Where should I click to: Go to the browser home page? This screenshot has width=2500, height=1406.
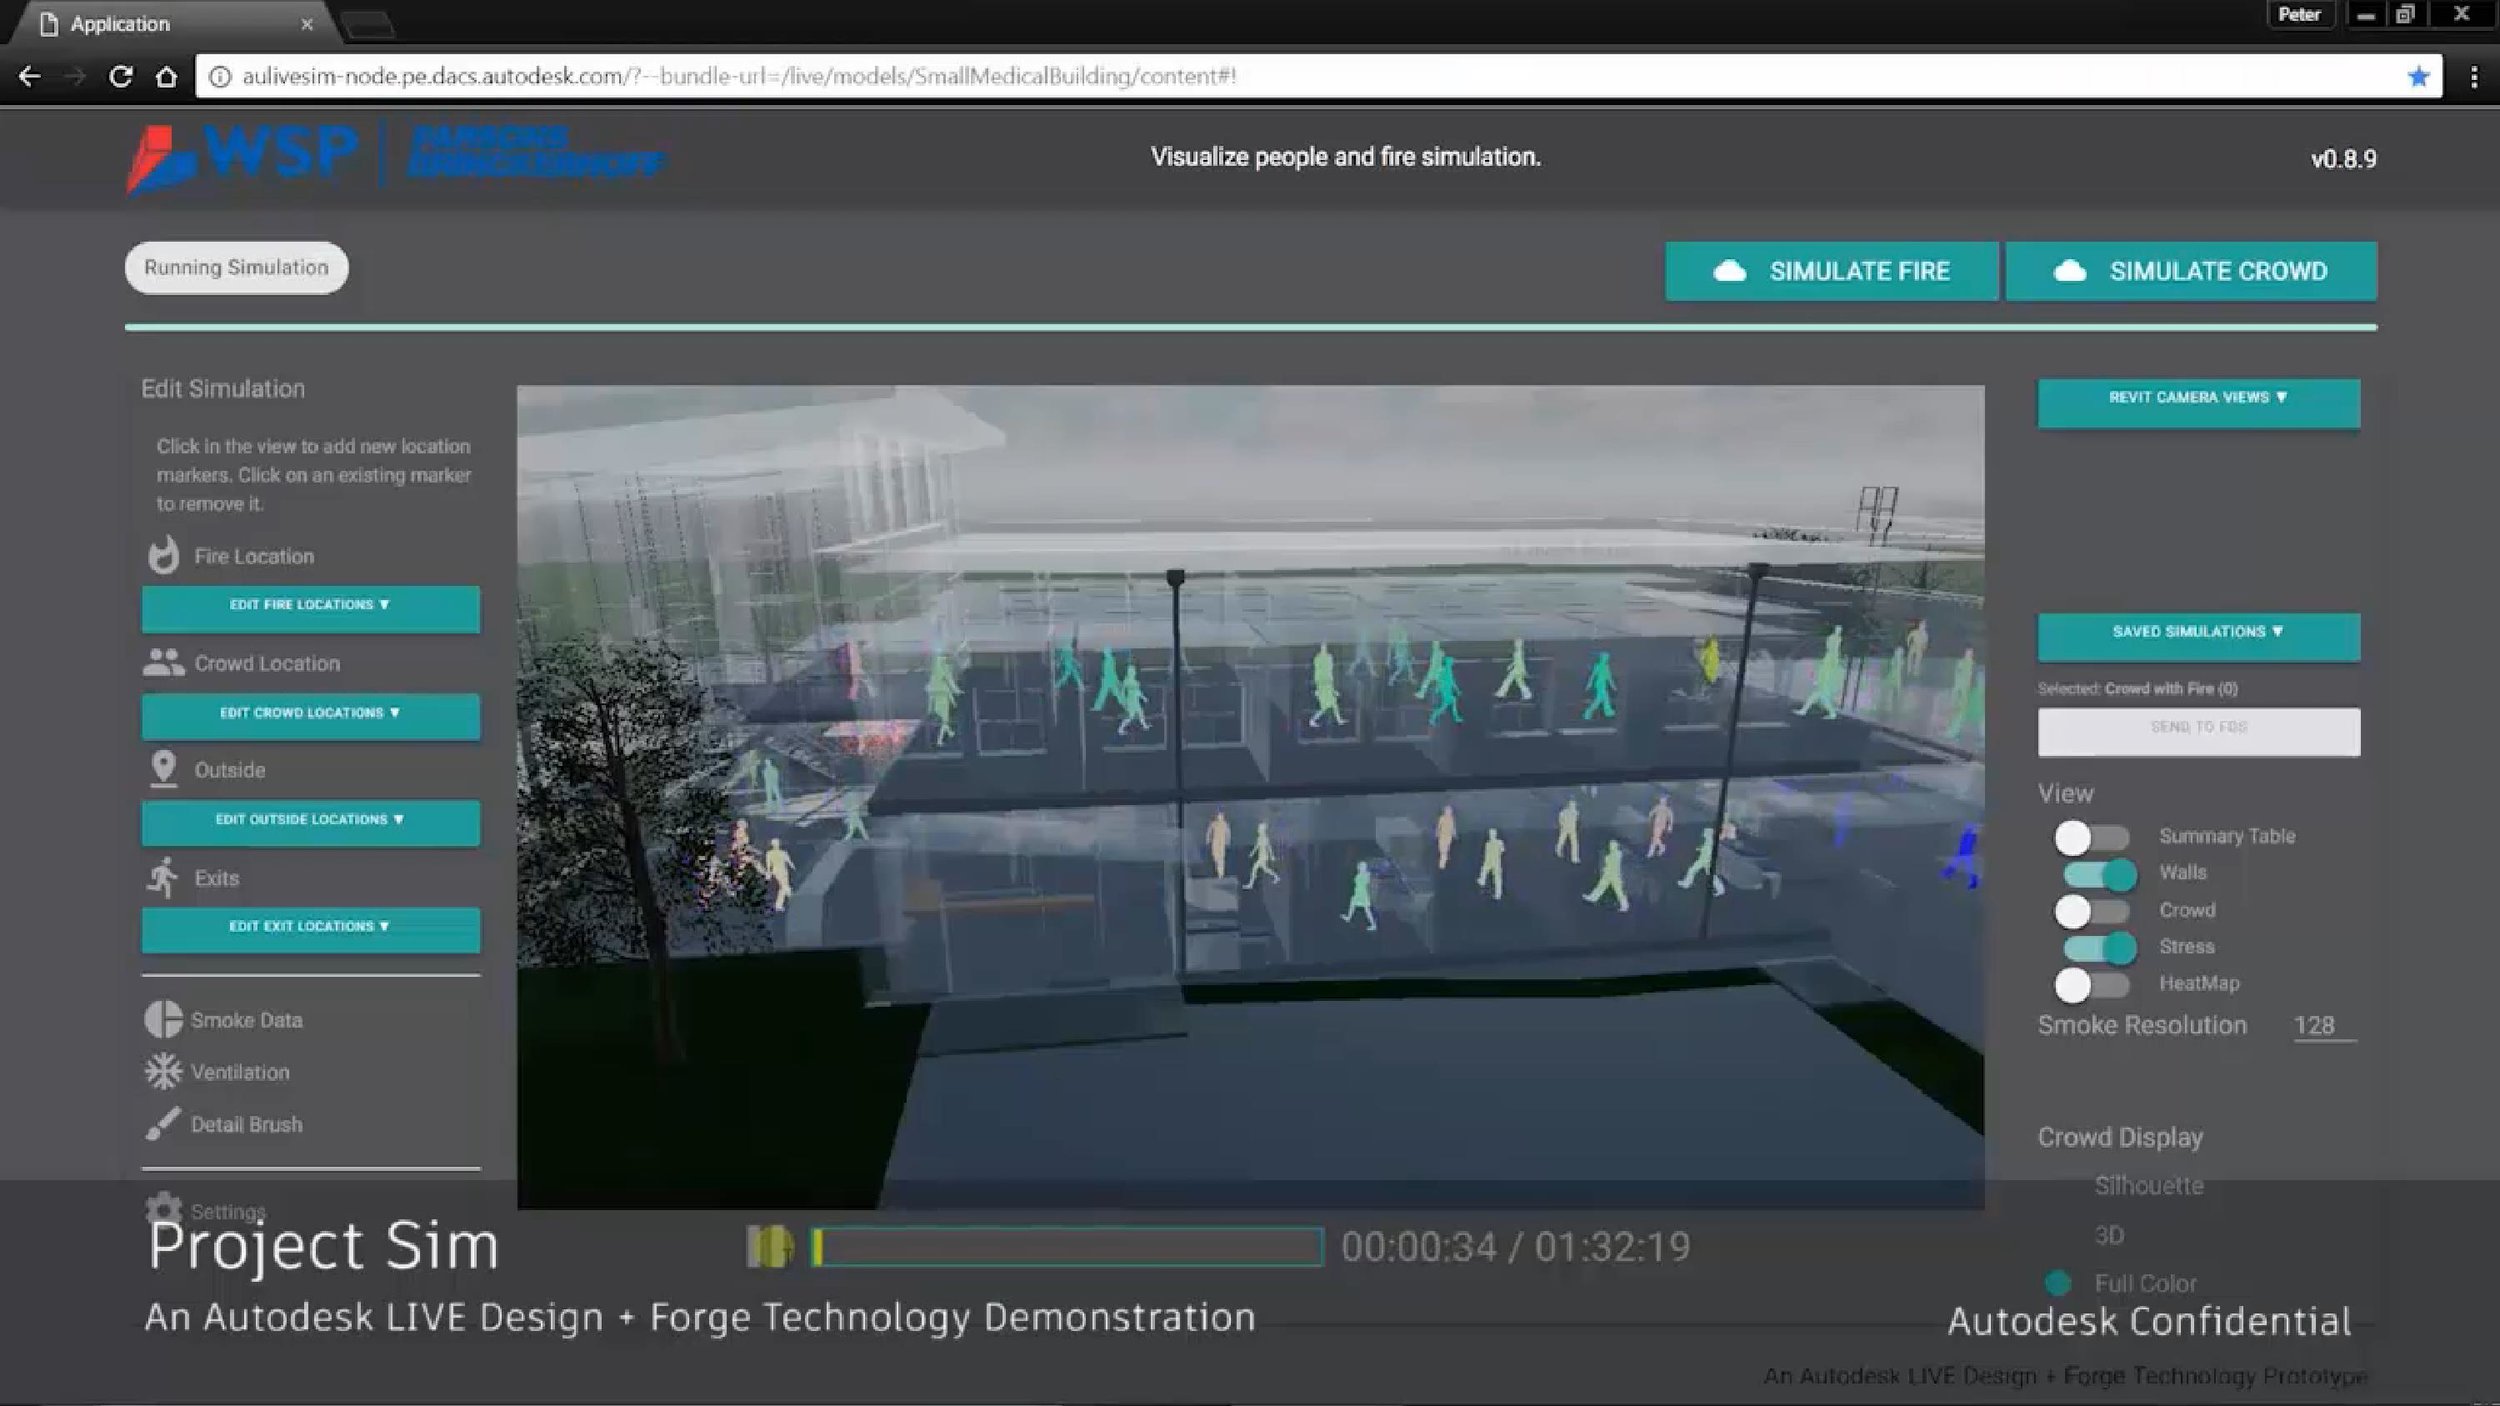tap(167, 76)
